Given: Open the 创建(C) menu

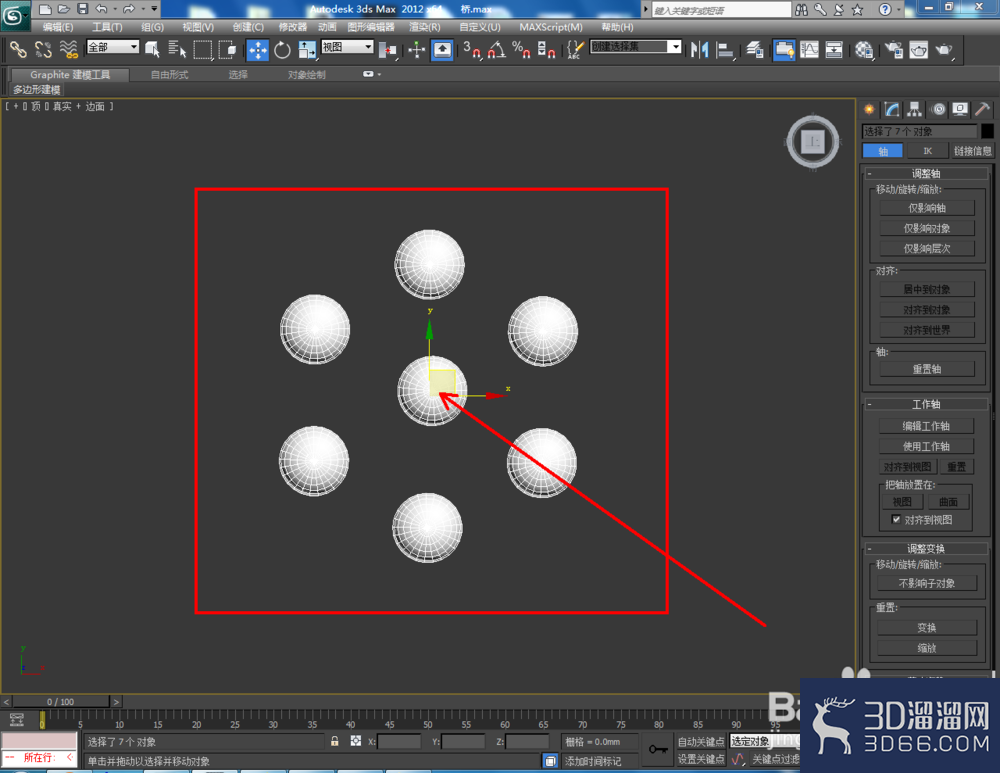Looking at the screenshot, I should (248, 27).
